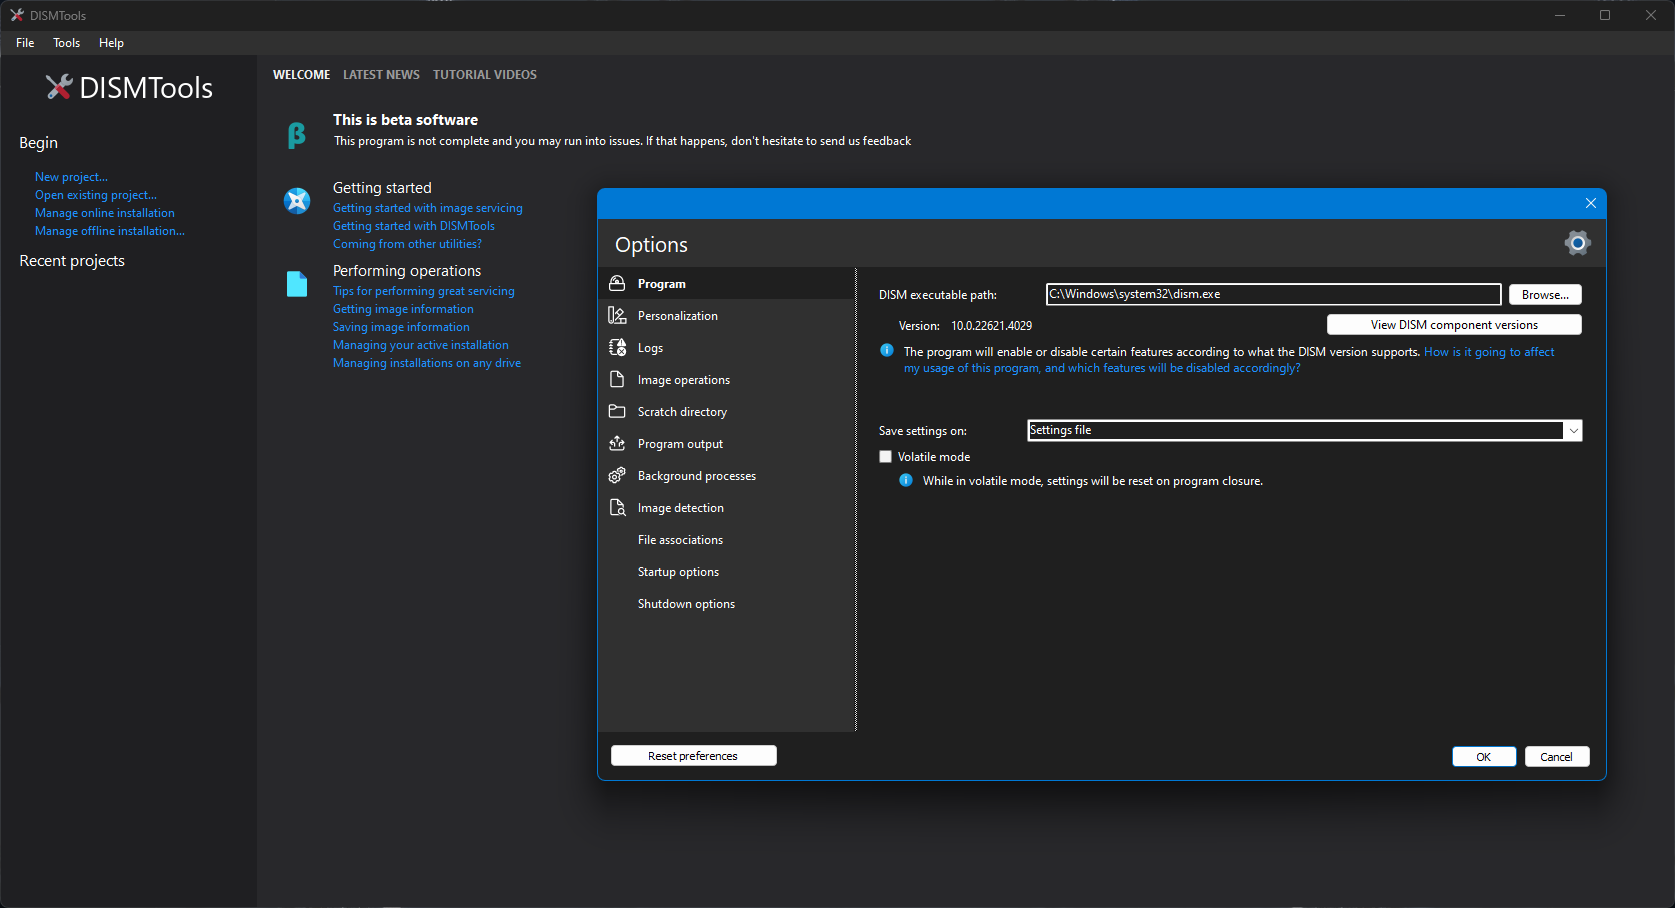The height and width of the screenshot is (908, 1675).
Task: Click the Getting started compass icon
Action: [x=297, y=201]
